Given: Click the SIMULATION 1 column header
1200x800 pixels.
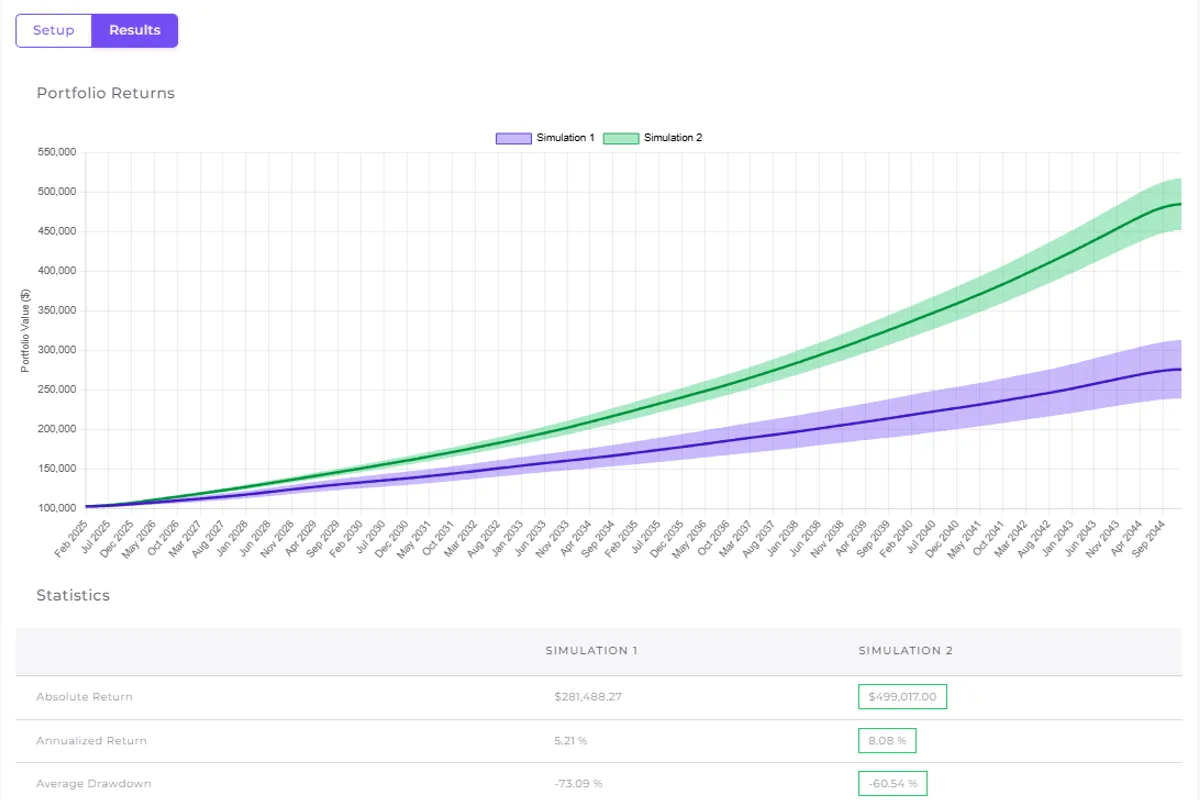Looking at the screenshot, I should tap(591, 651).
